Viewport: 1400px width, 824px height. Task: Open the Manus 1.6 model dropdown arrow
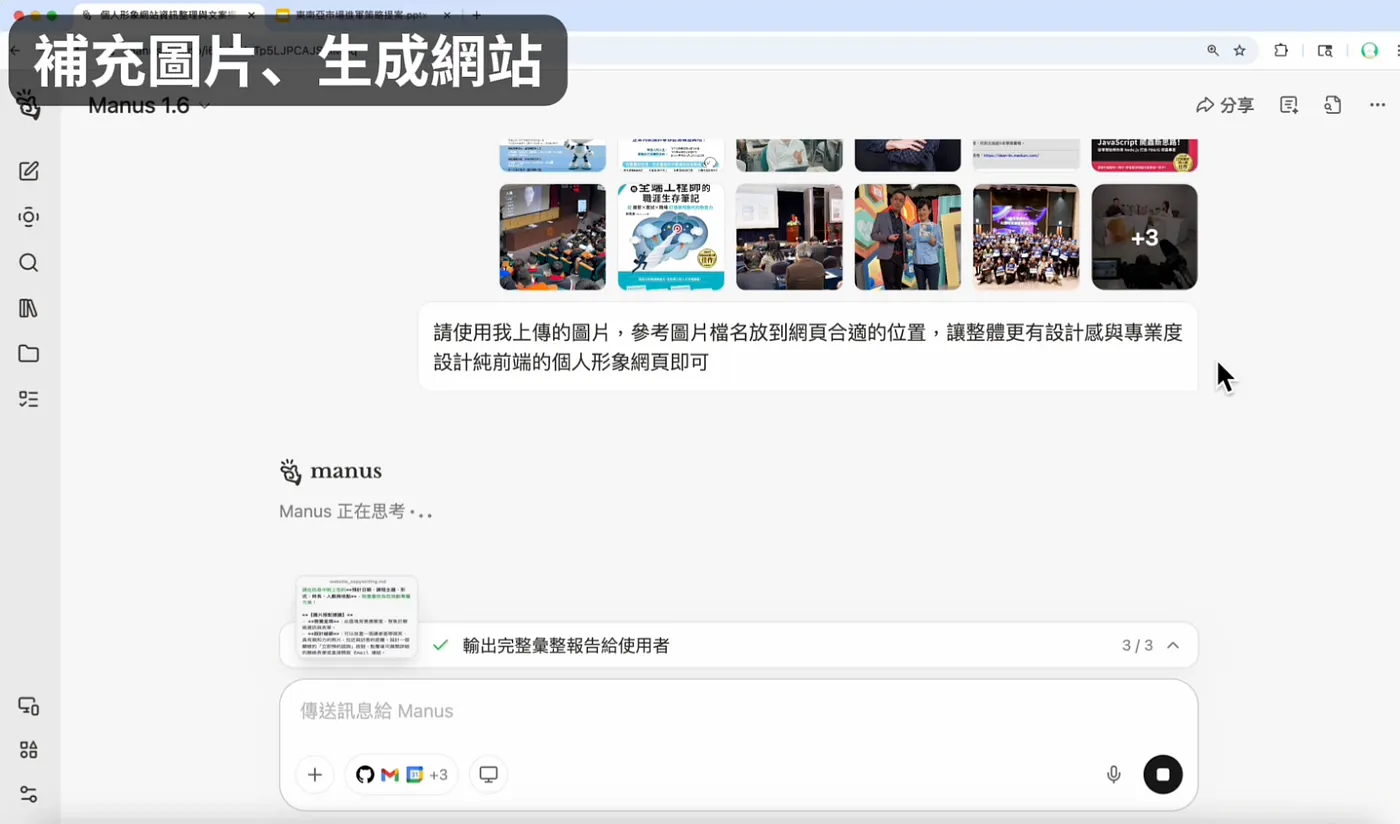(x=205, y=106)
